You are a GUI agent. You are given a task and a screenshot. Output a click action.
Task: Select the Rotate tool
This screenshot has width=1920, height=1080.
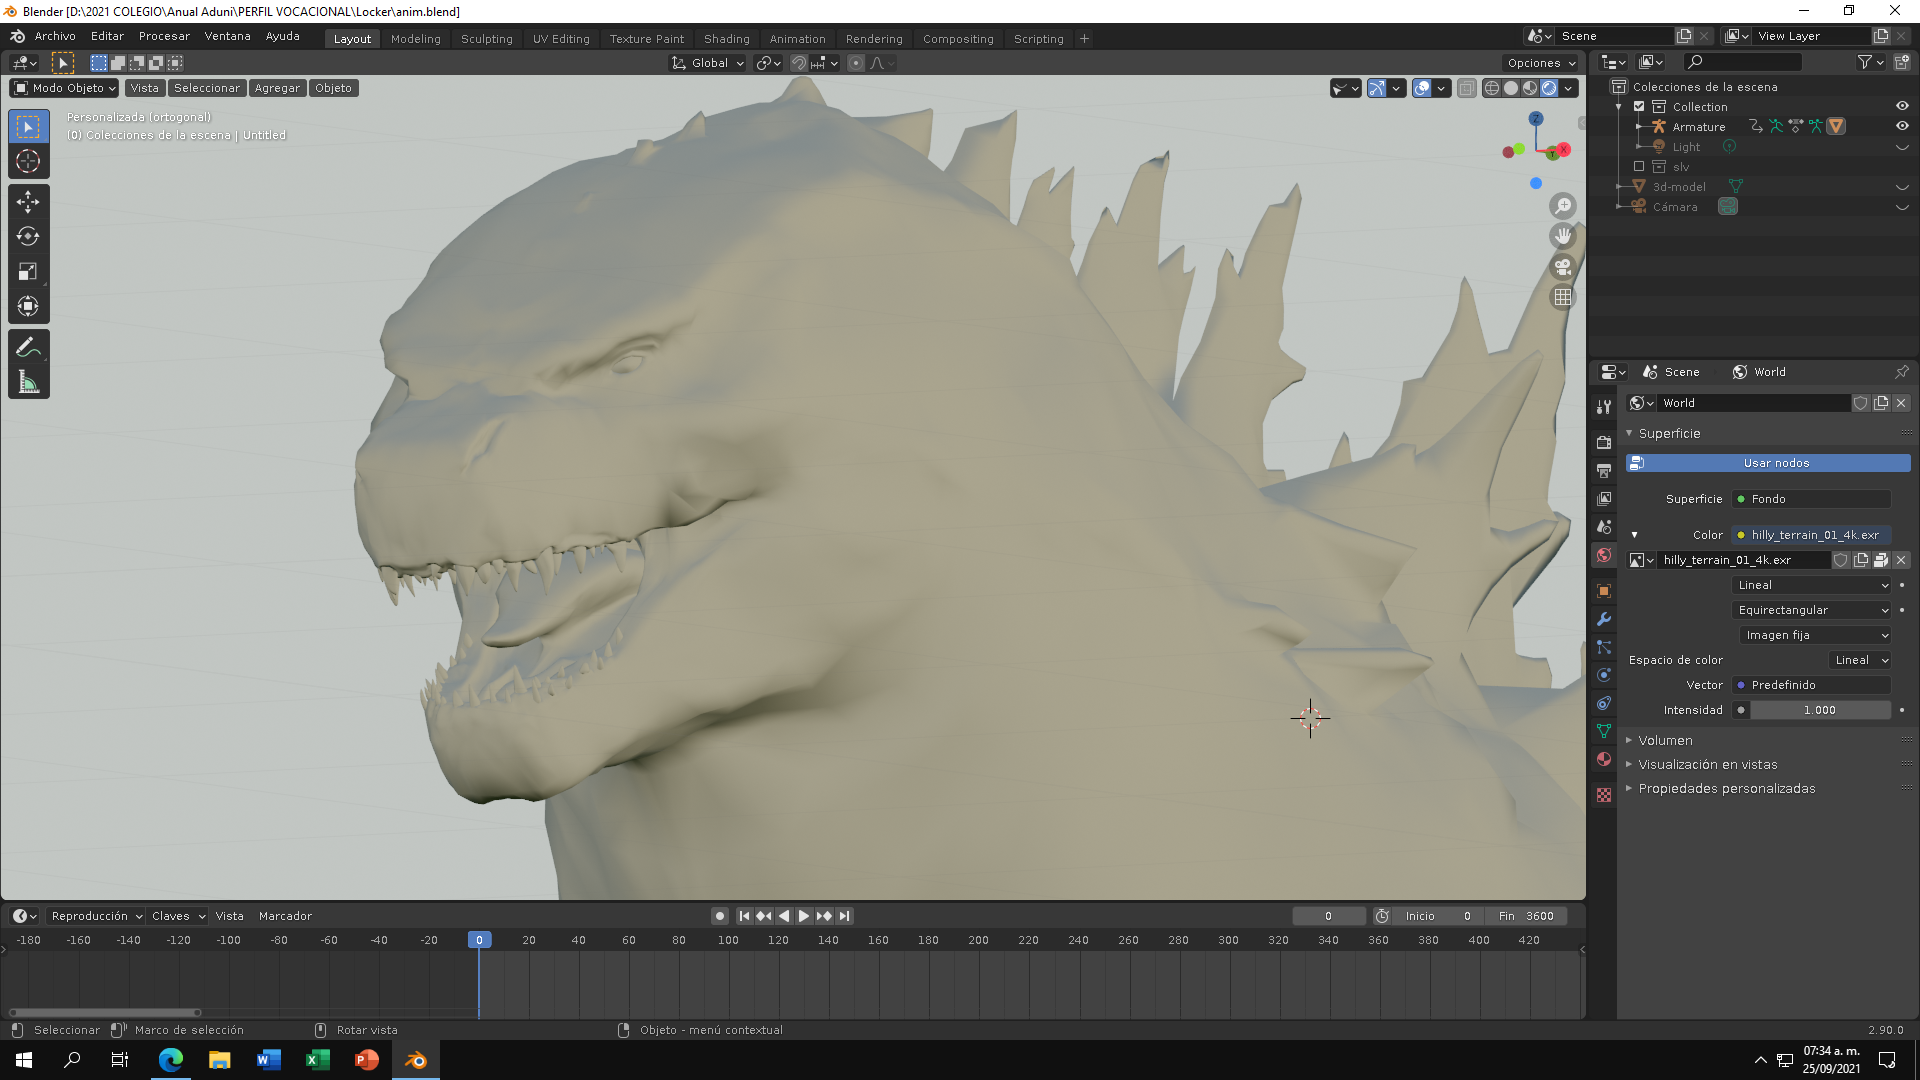pos(28,237)
